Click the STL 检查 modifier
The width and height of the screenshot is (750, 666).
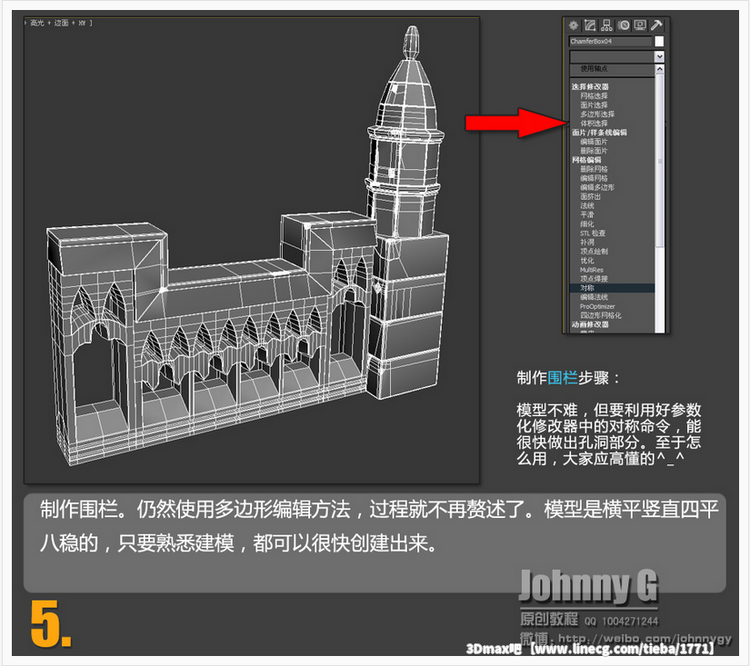pos(594,233)
